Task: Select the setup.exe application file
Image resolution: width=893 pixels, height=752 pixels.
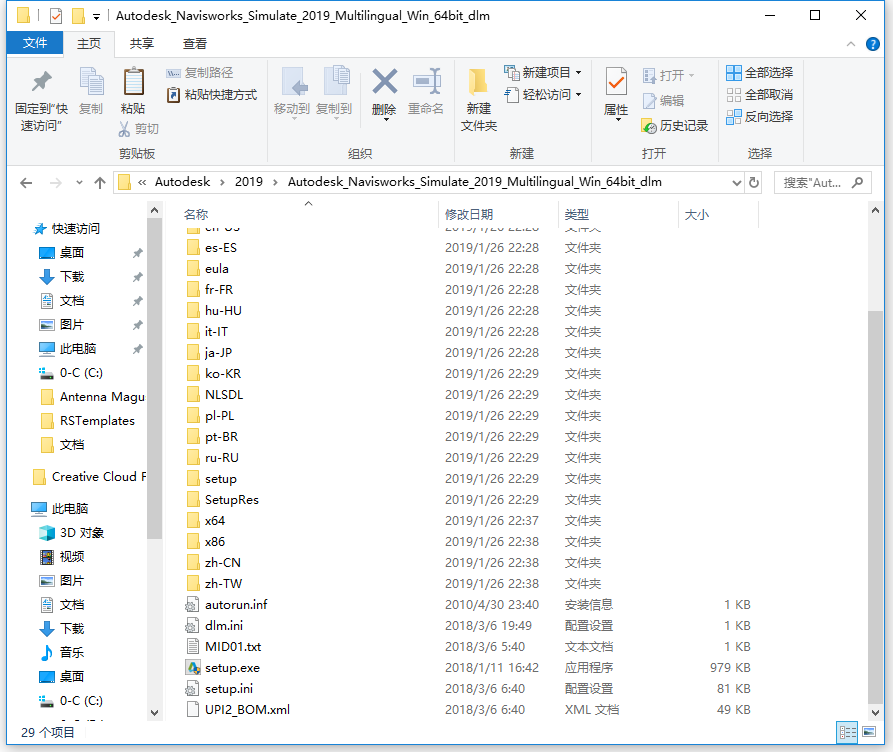Action: point(232,668)
